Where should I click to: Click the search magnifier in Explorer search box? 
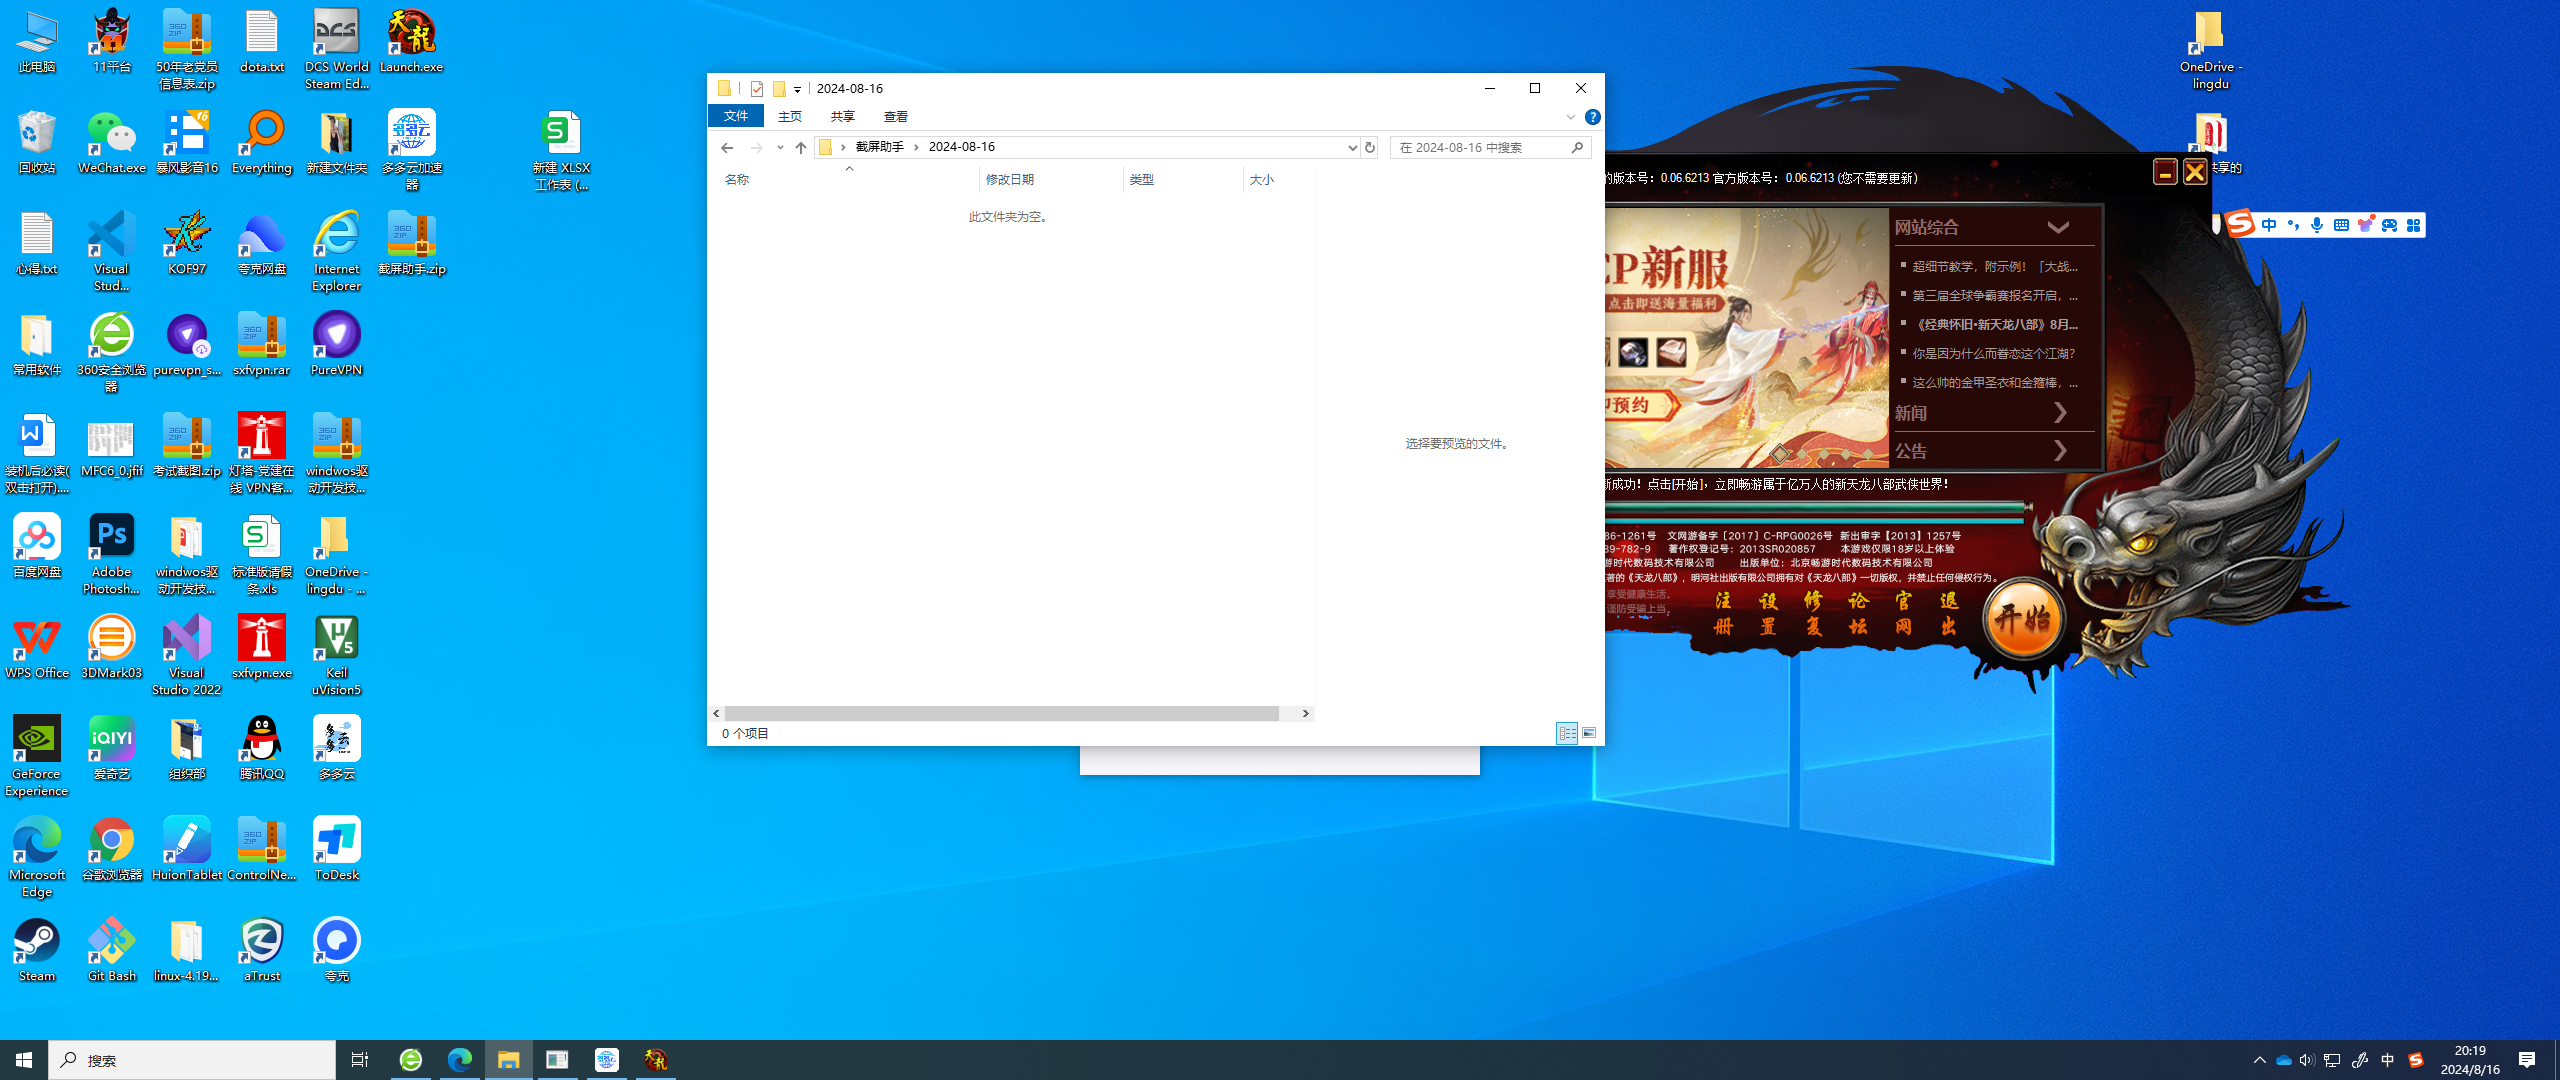[1577, 147]
